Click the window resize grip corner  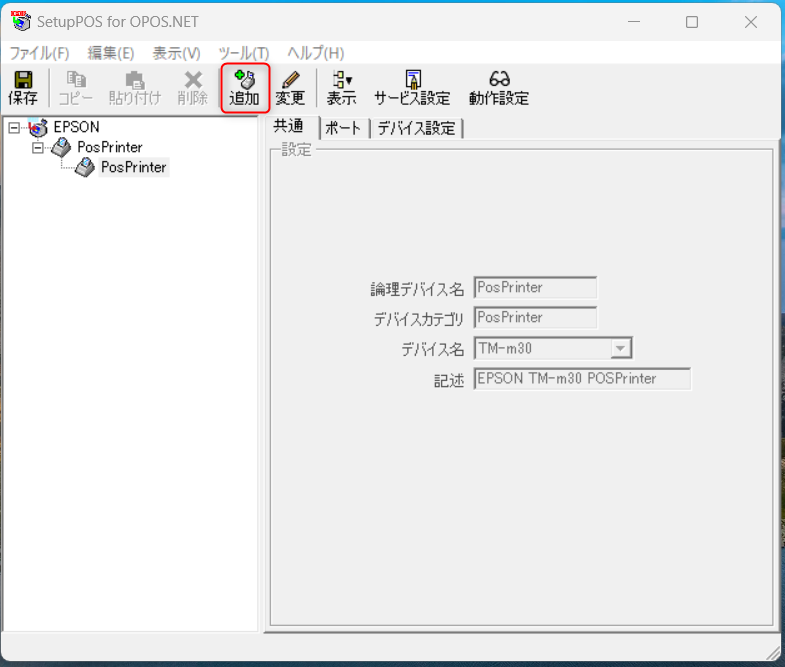click(773, 653)
